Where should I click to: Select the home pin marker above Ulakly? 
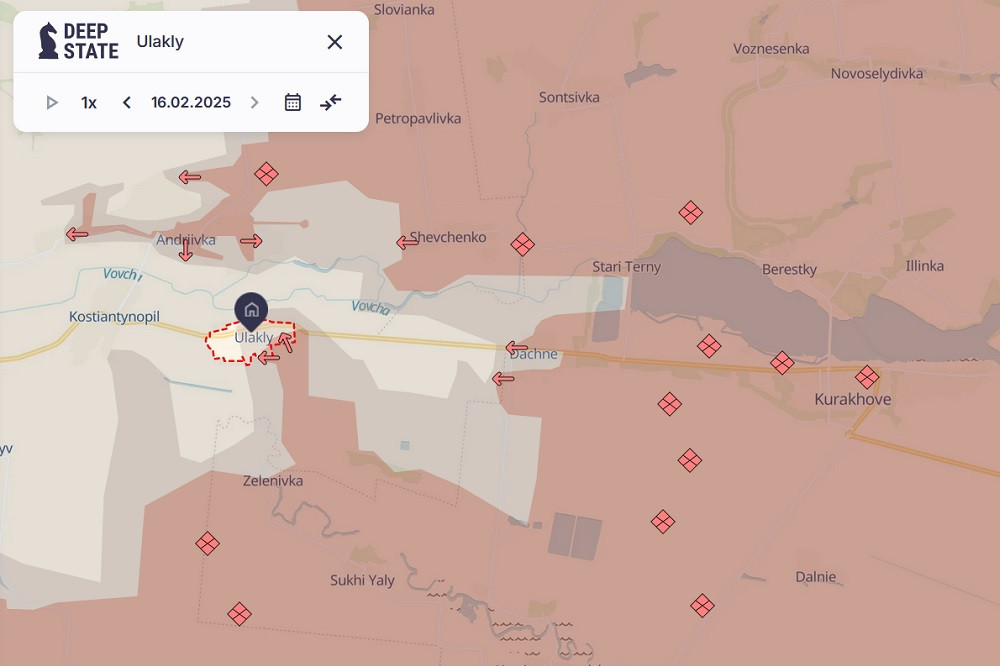251,310
